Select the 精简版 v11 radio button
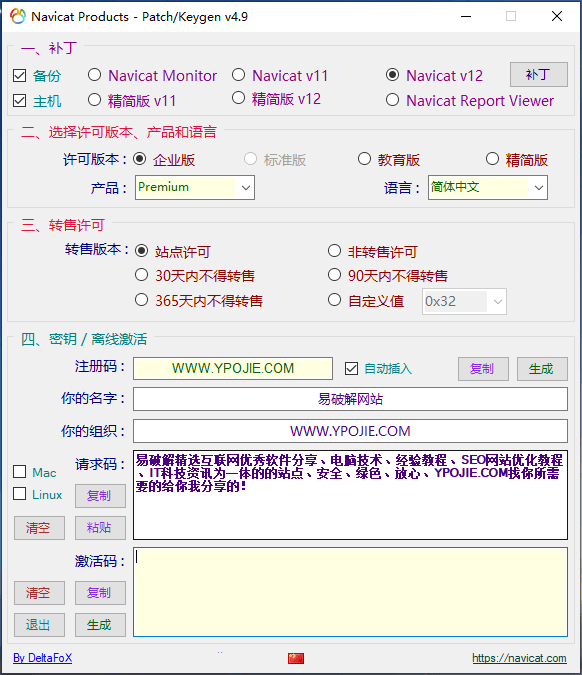The height and width of the screenshot is (675, 582). [94, 100]
